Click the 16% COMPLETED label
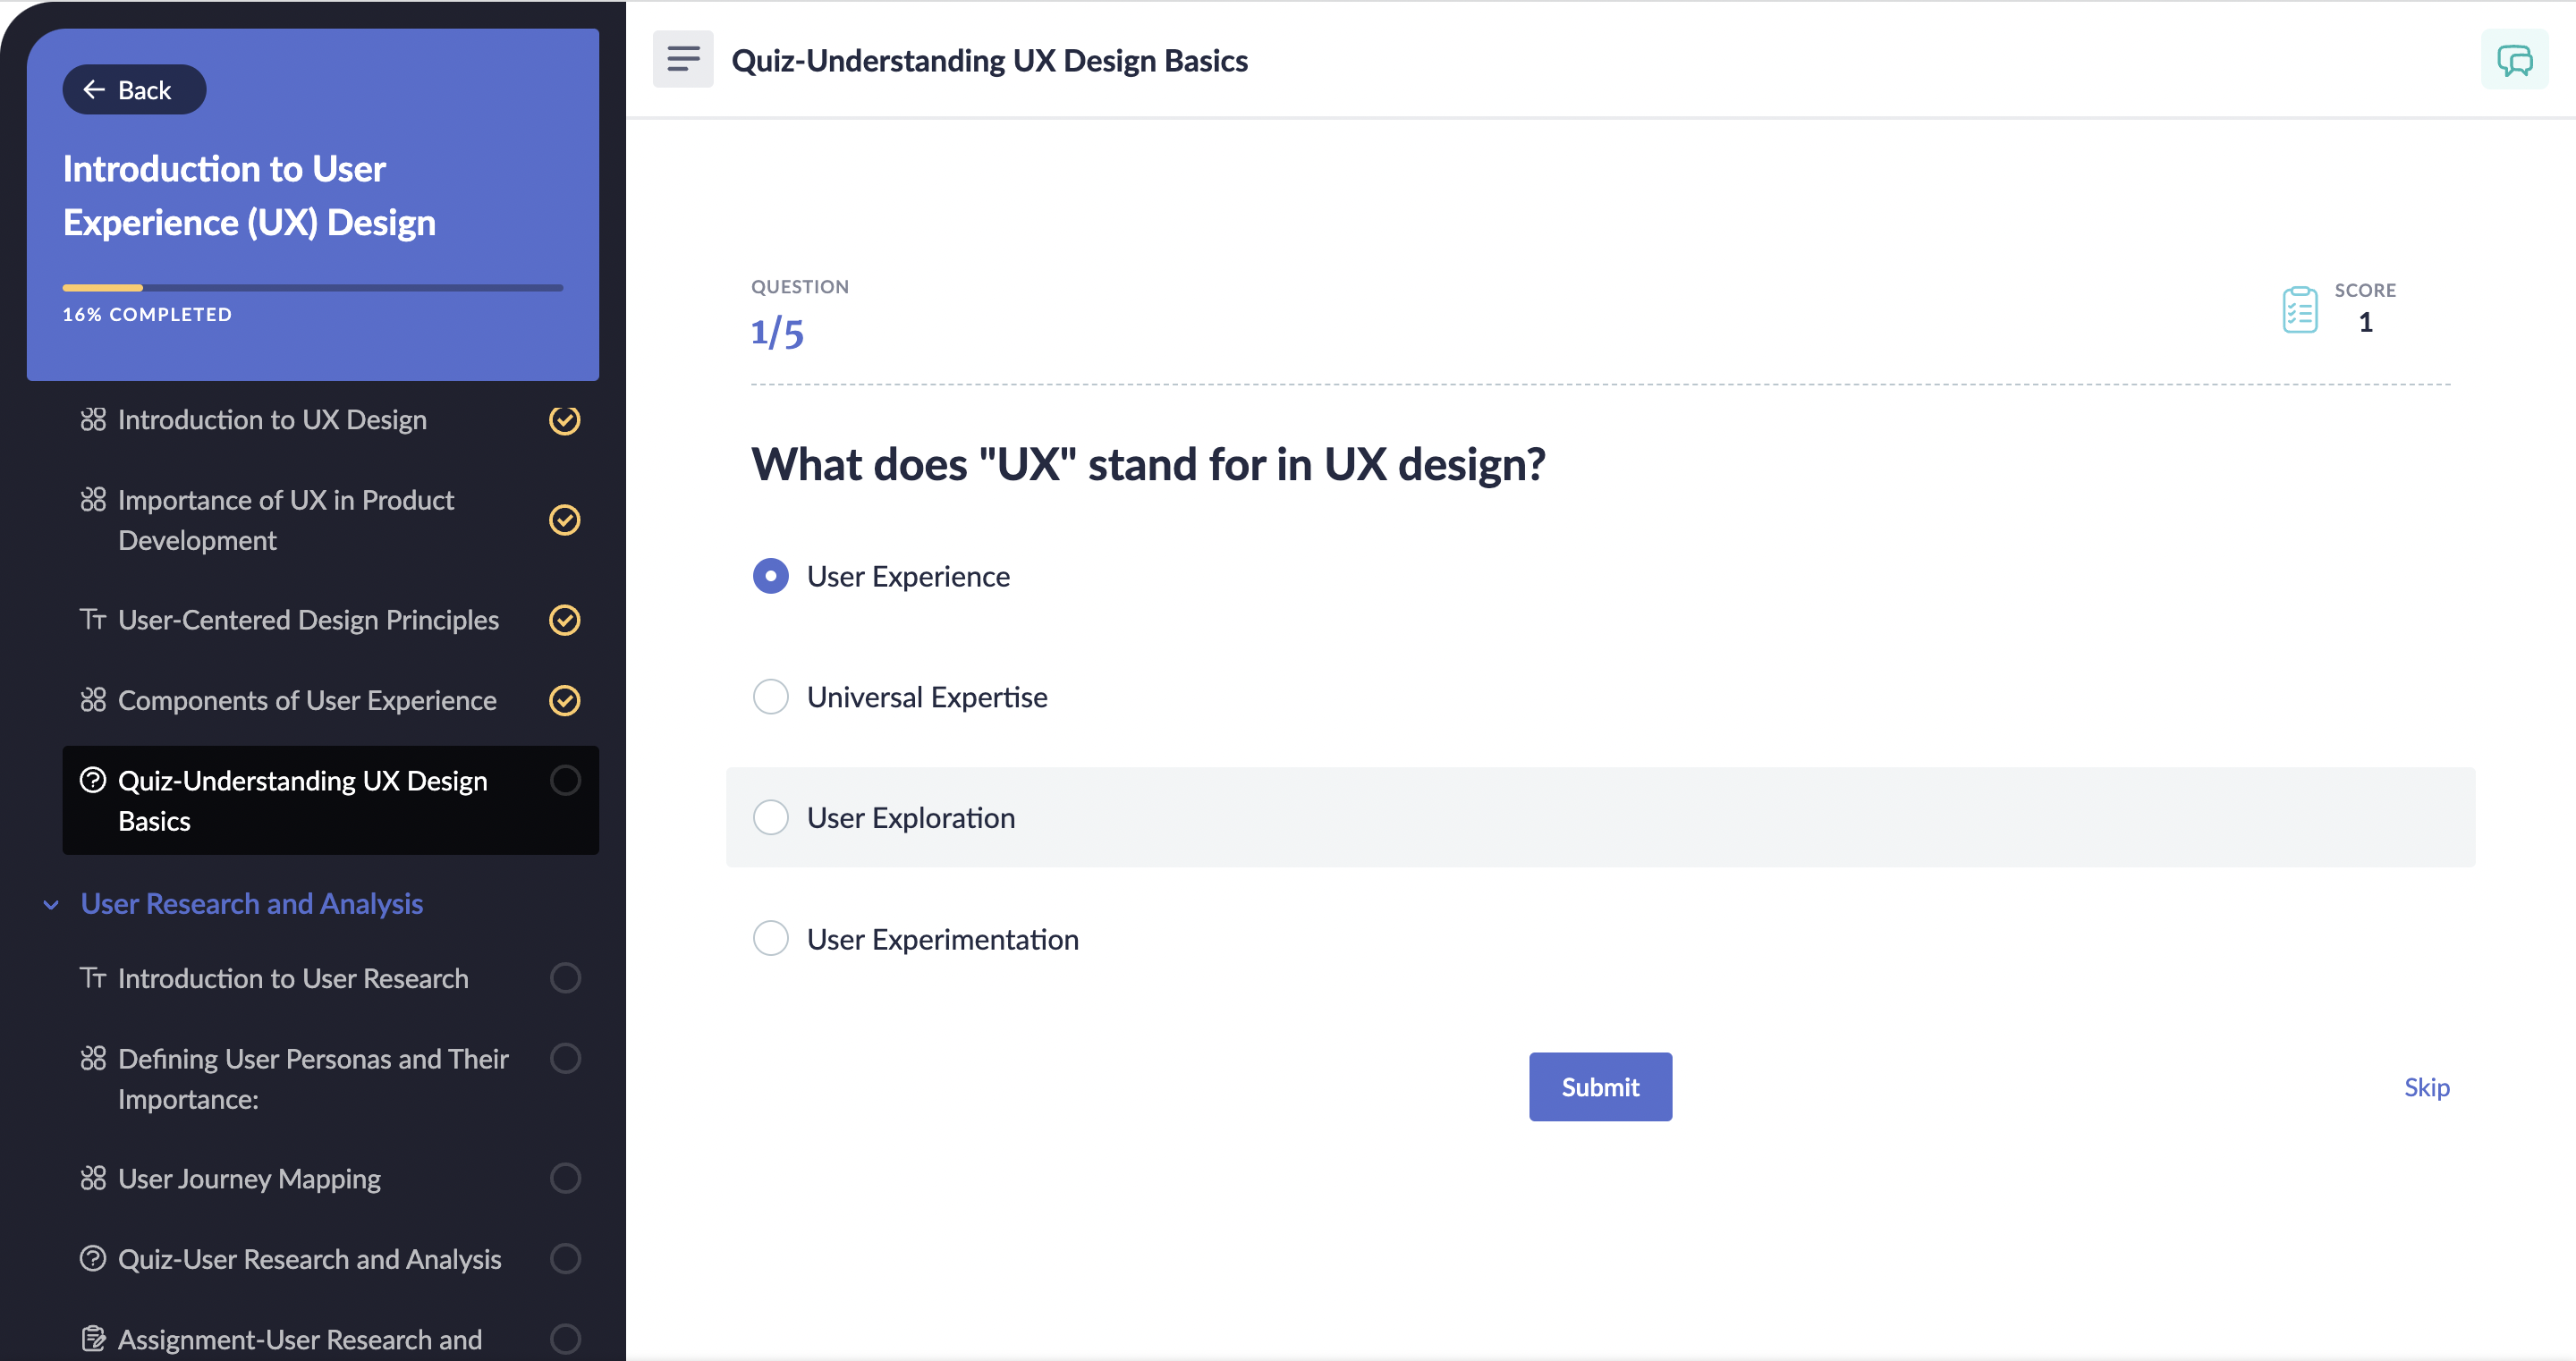This screenshot has height=1361, width=2576. (147, 315)
